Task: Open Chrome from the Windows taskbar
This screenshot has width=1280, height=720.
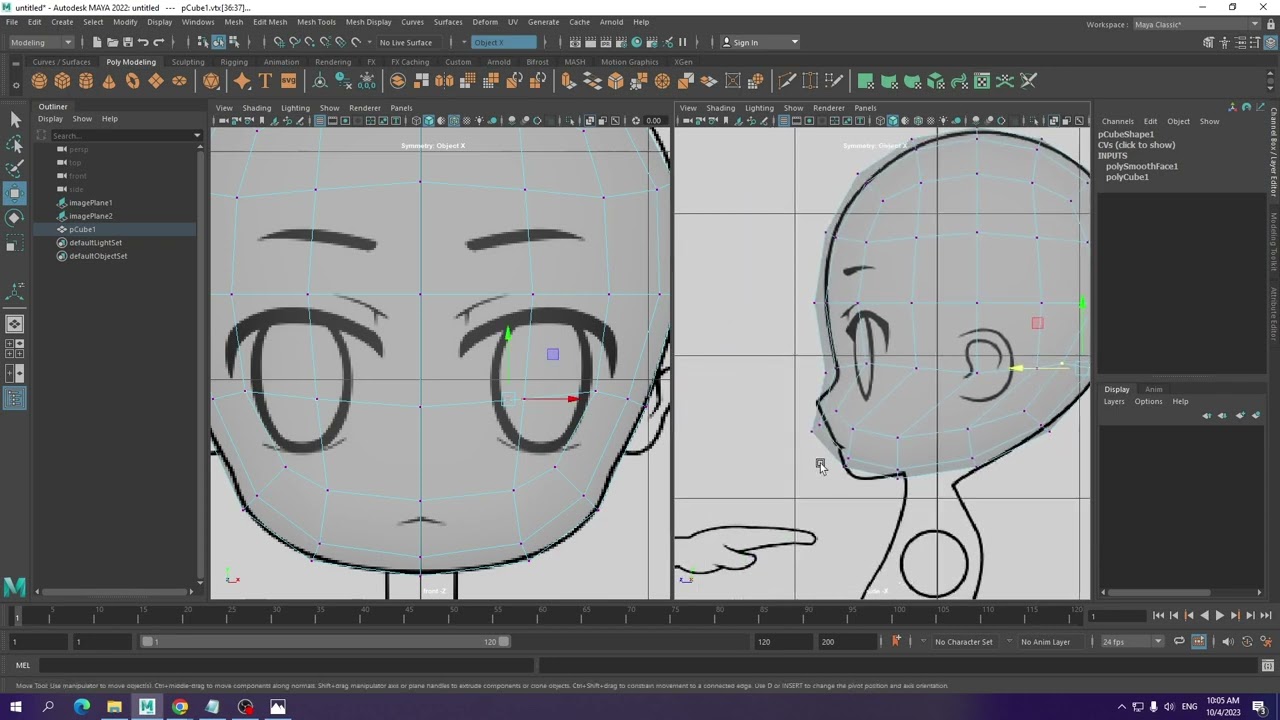Action: click(x=180, y=708)
